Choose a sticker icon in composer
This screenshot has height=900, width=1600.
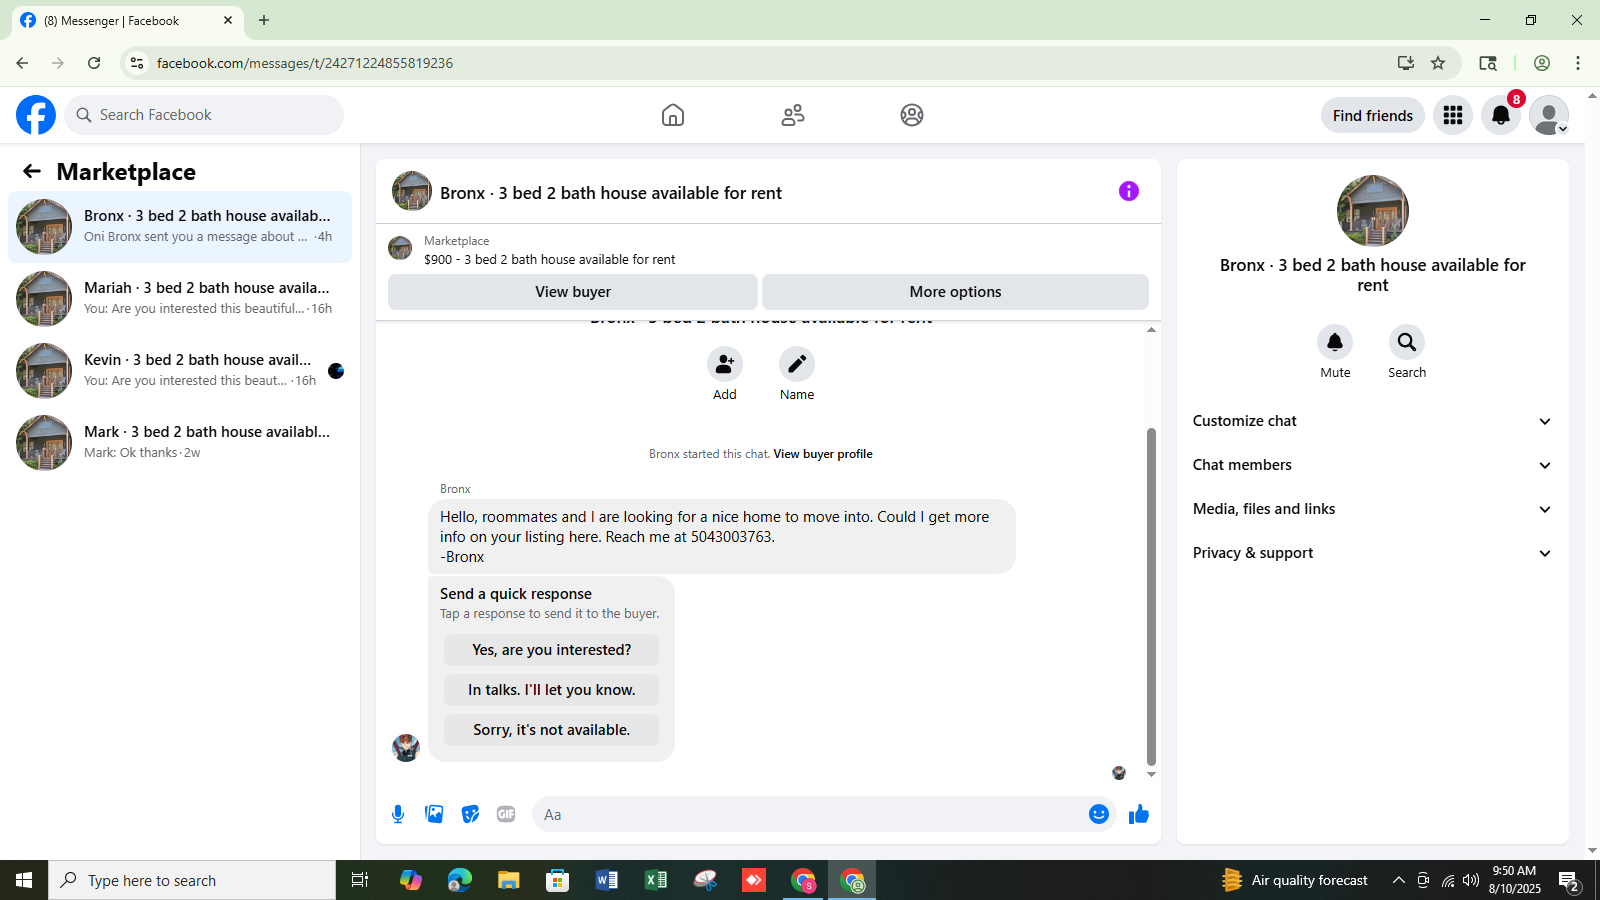coord(470,814)
